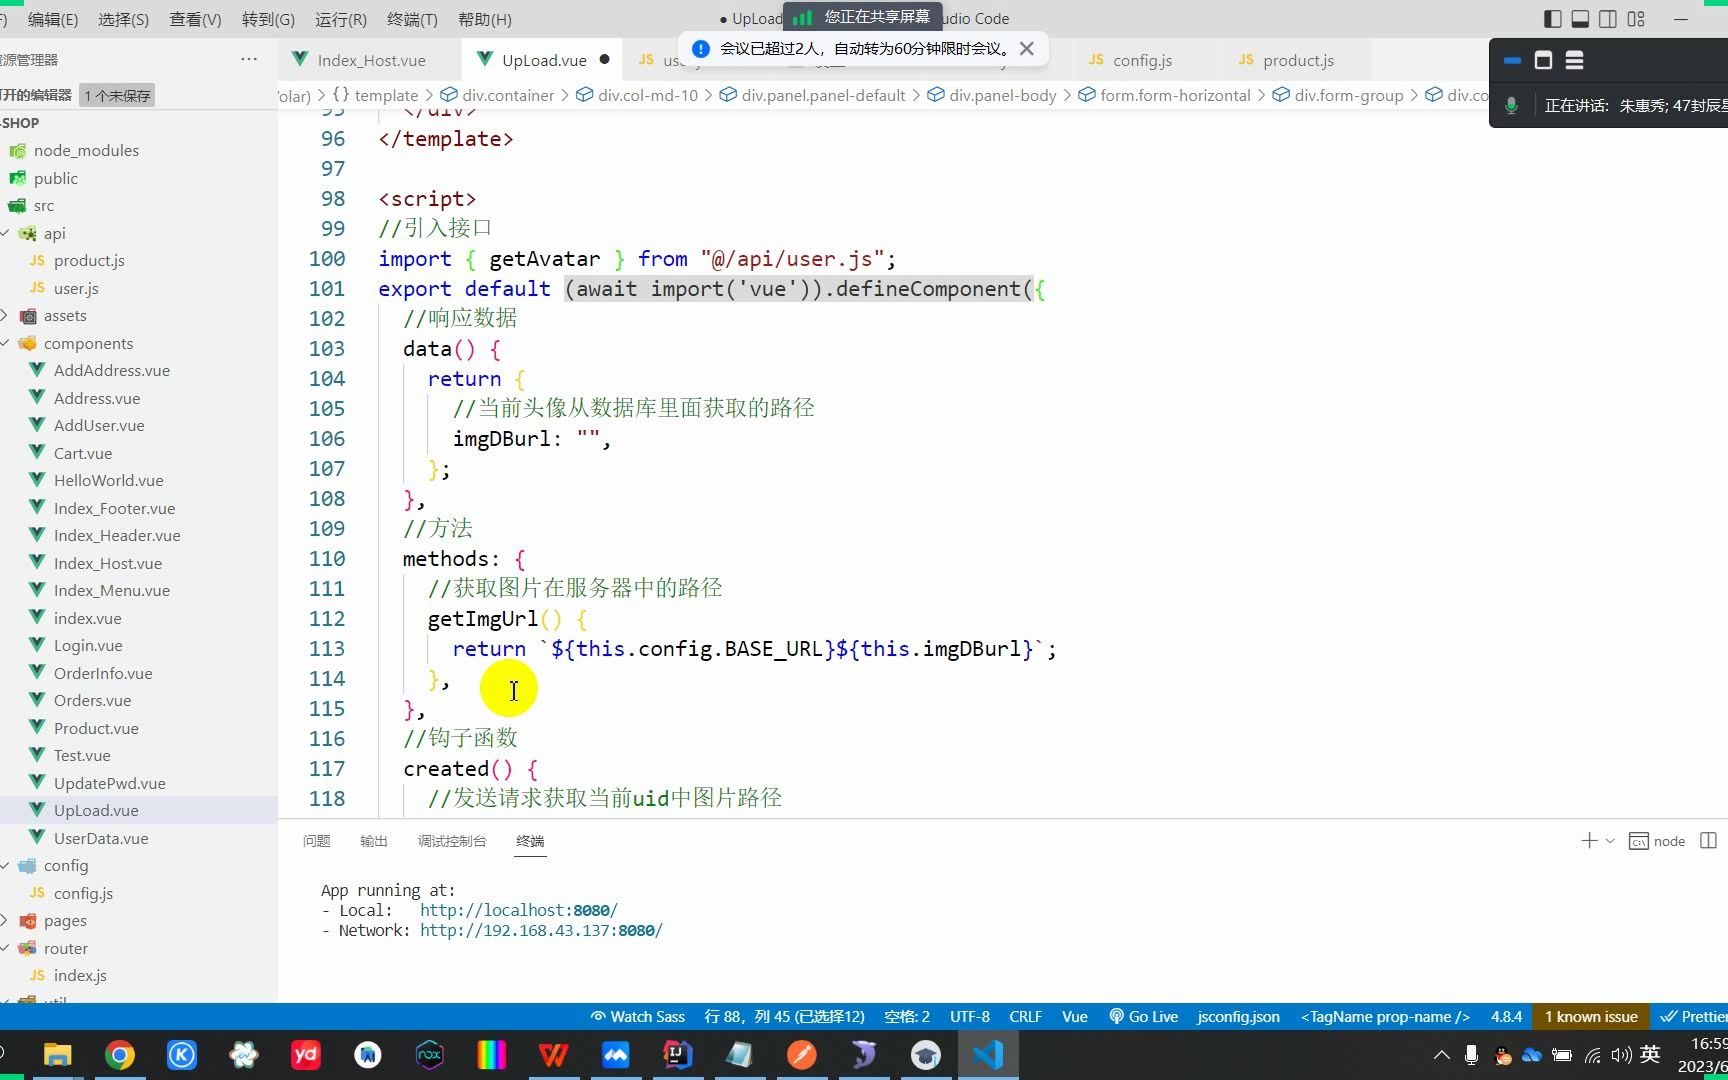Viewport: 1728px width, 1080px height.
Task: Toggle secondary sidebar layout icon
Action: 1608,19
